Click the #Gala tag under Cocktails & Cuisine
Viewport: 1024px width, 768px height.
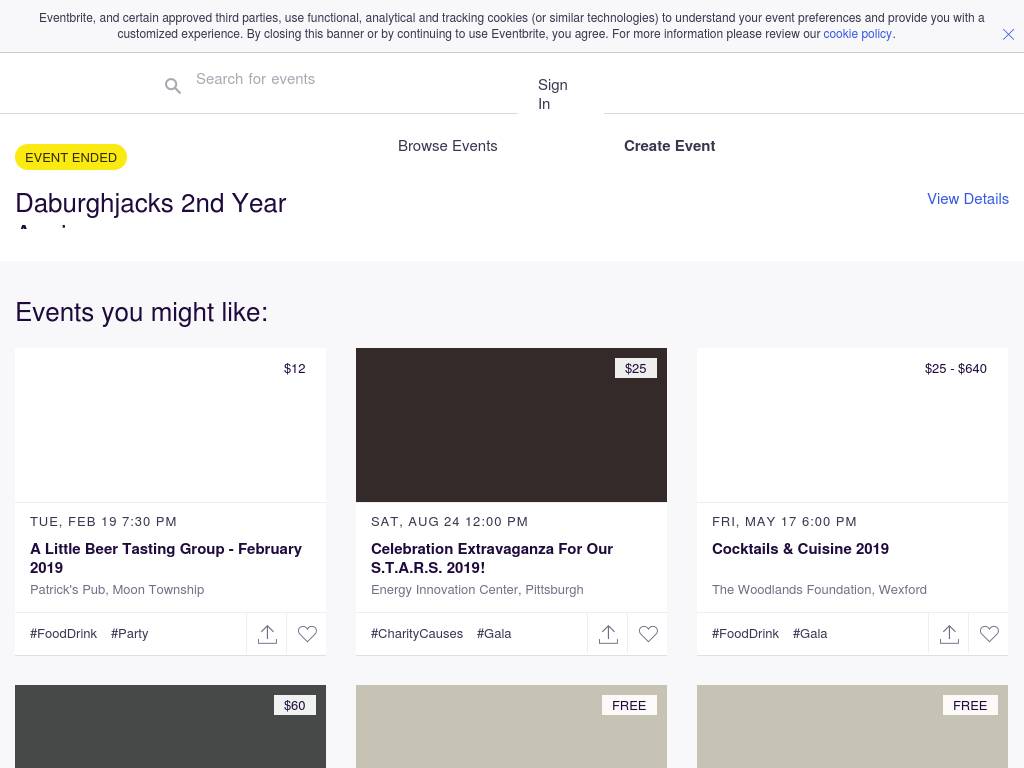pos(810,634)
